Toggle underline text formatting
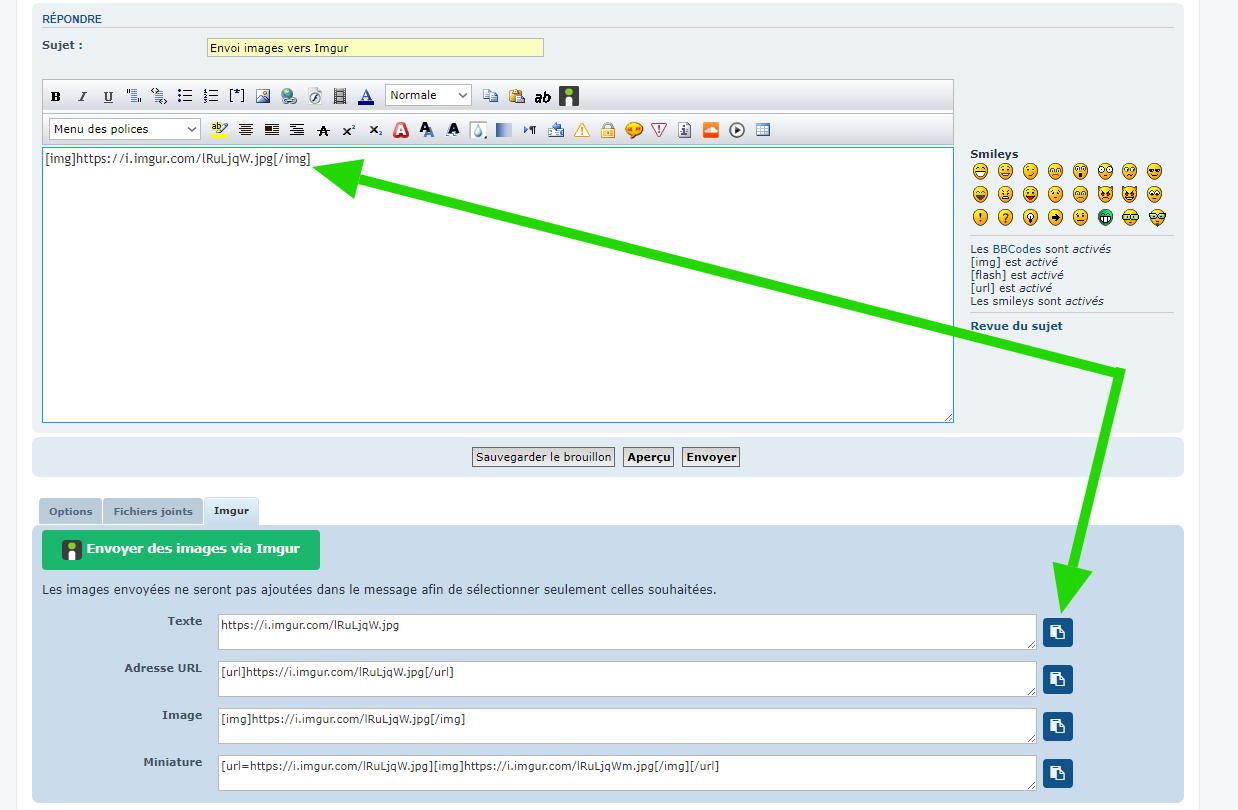This screenshot has height=810, width=1238. click(x=108, y=97)
